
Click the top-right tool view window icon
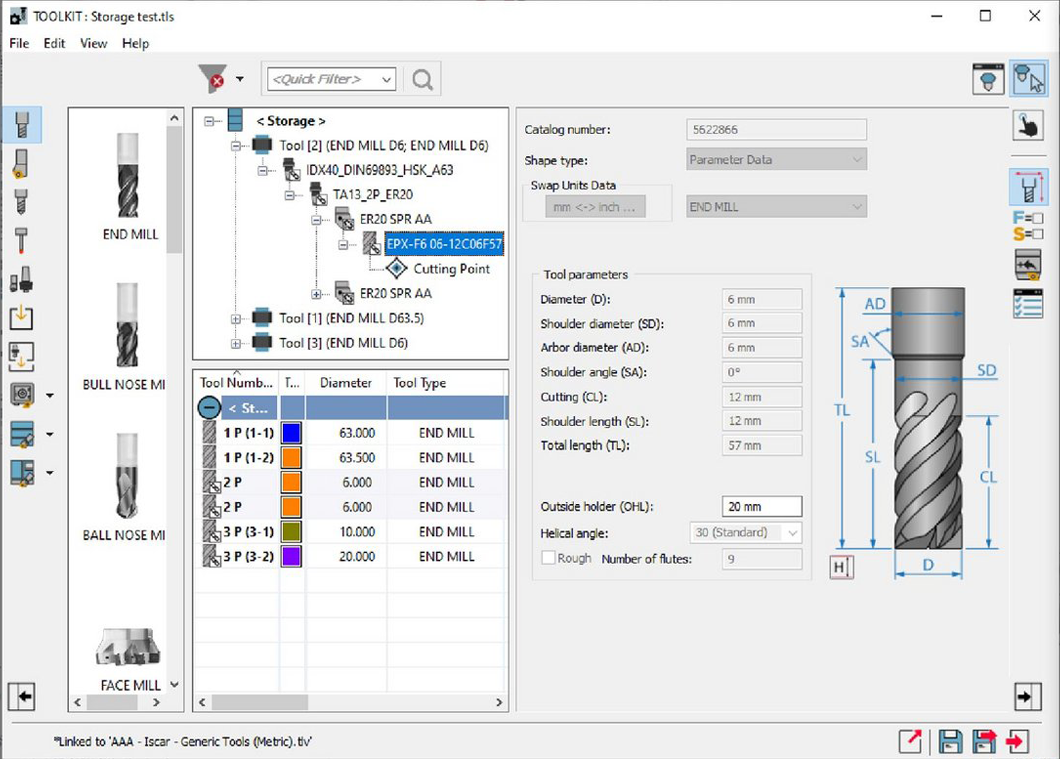(x=988, y=79)
